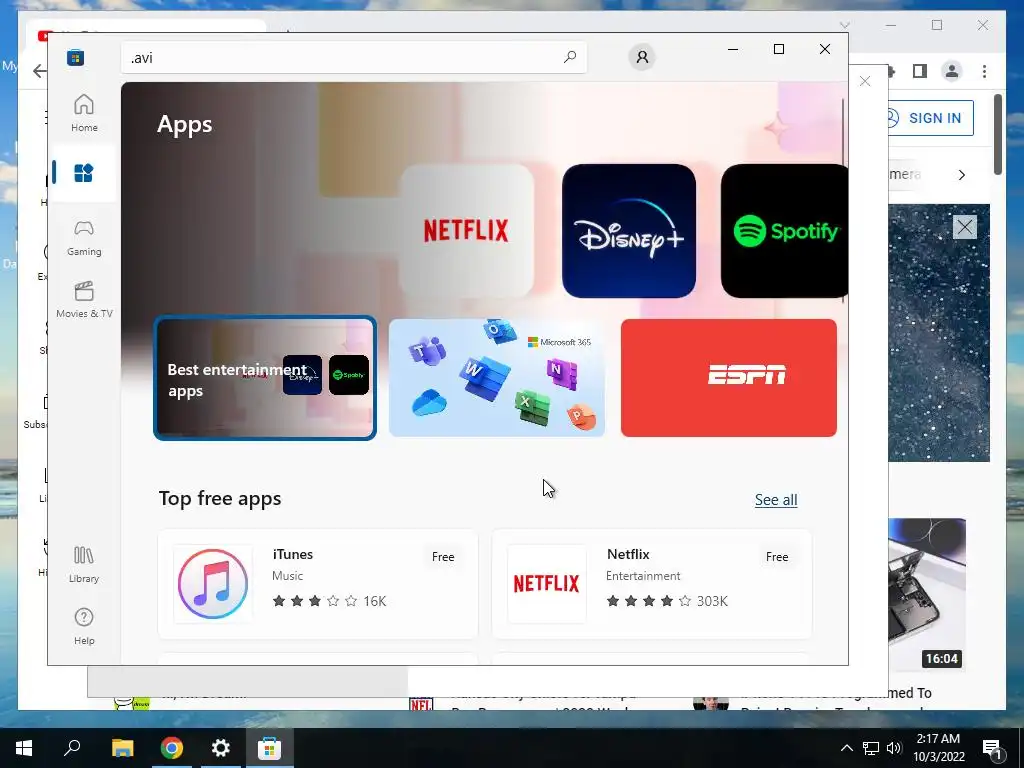Open the Spotify featured tile

coord(784,231)
